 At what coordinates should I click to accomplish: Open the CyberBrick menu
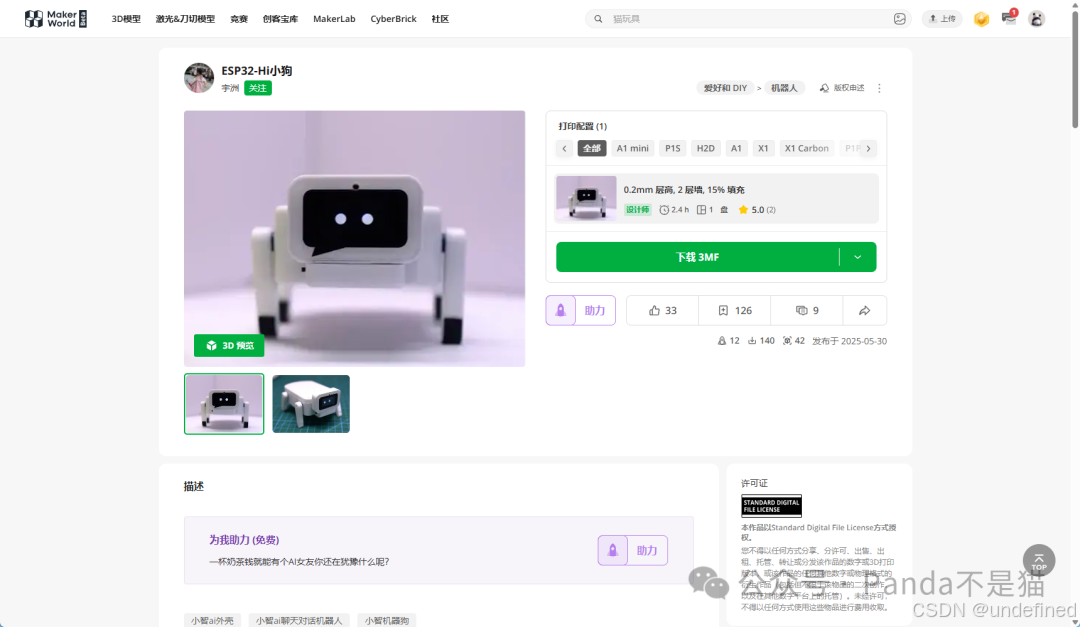(x=393, y=19)
